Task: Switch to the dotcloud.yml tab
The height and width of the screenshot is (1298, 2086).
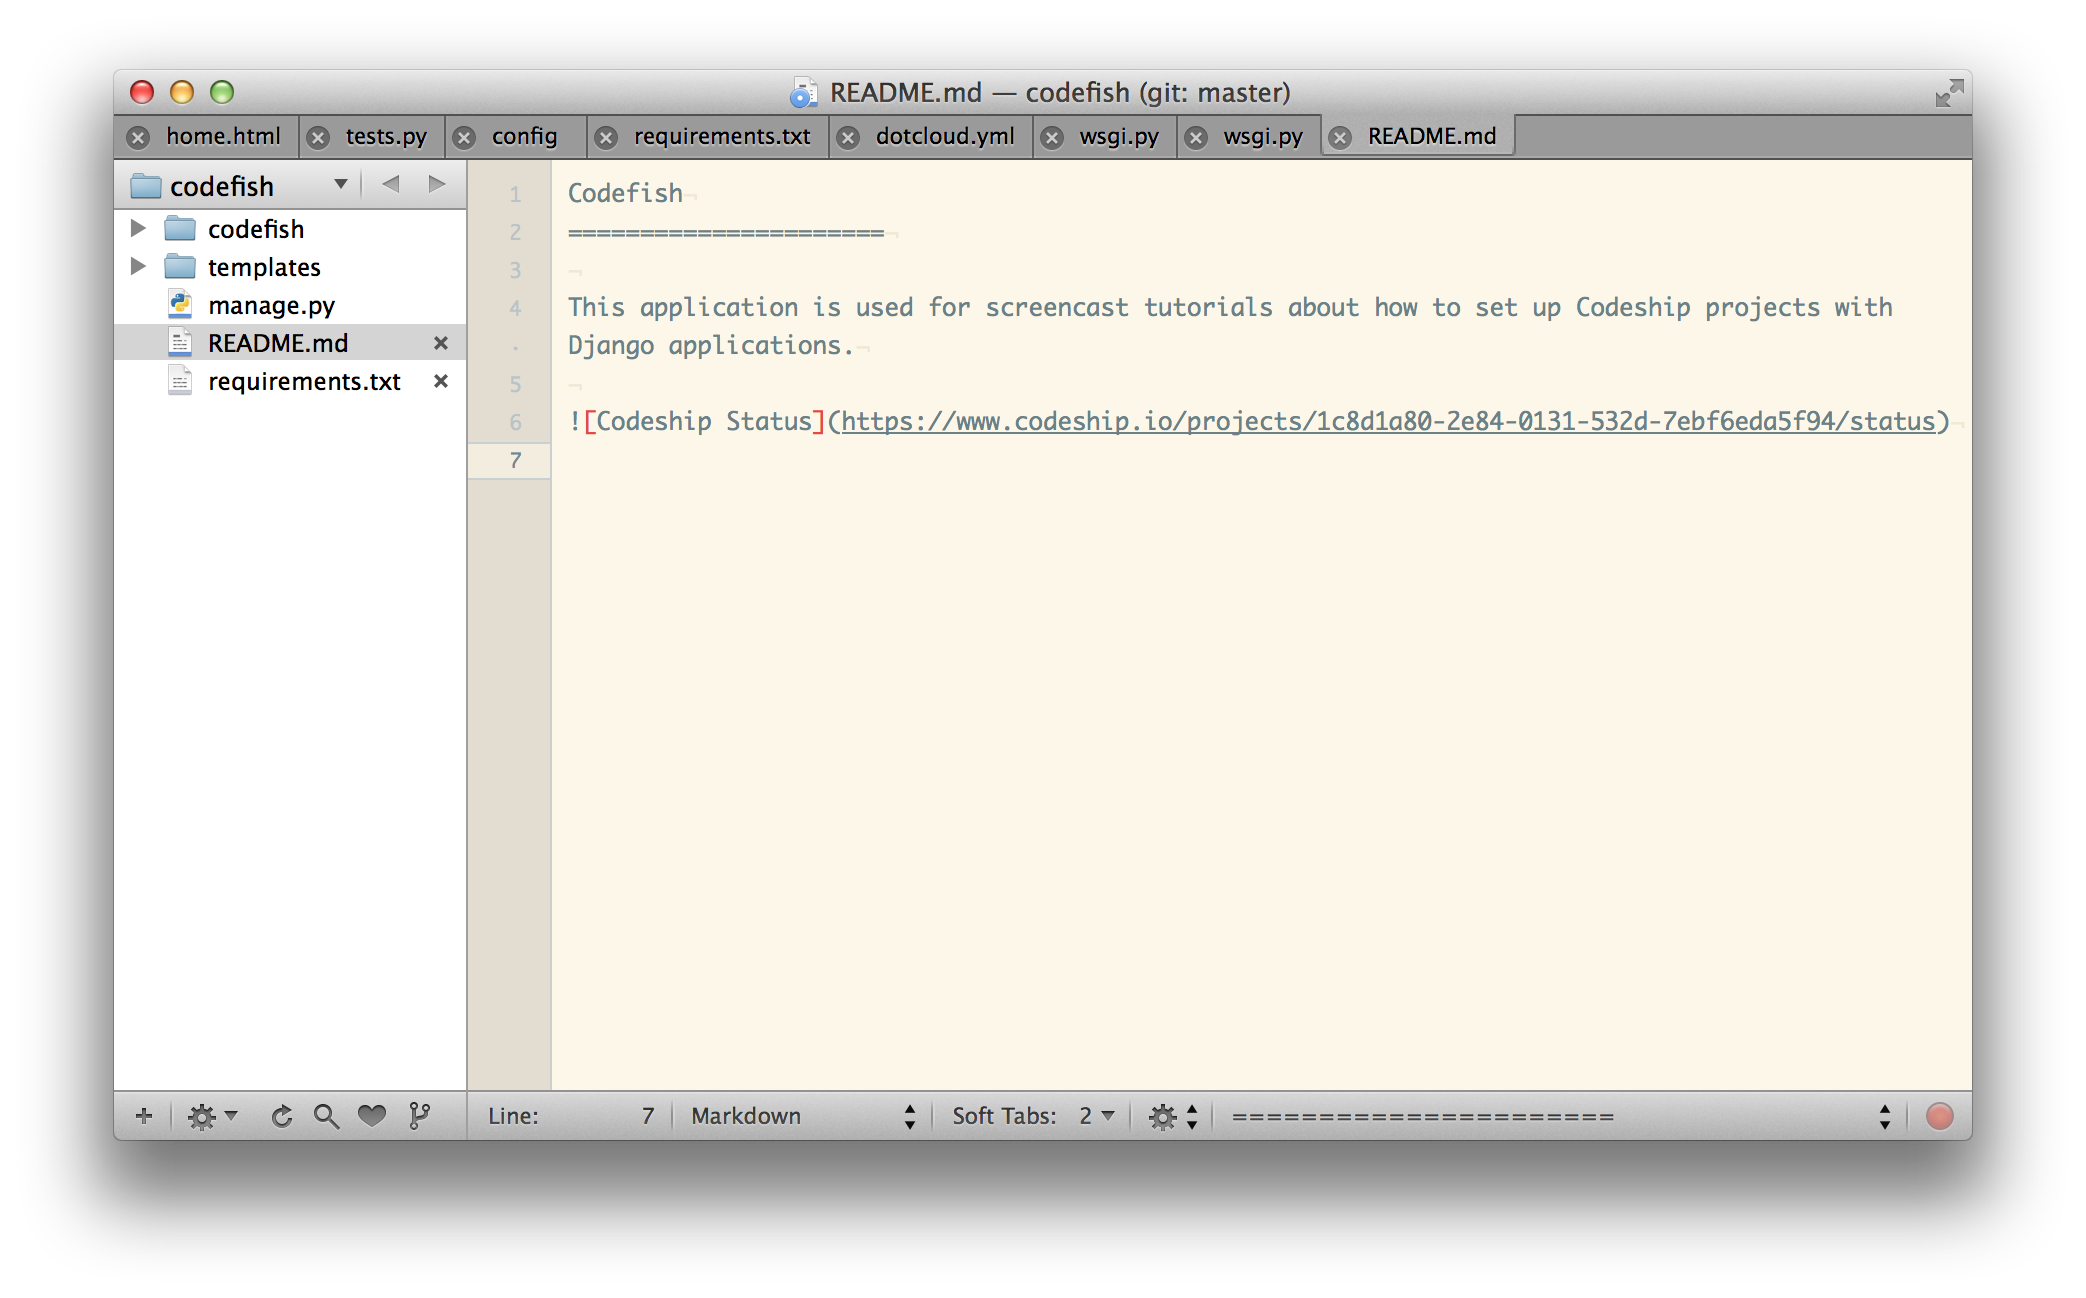Action: click(x=945, y=136)
